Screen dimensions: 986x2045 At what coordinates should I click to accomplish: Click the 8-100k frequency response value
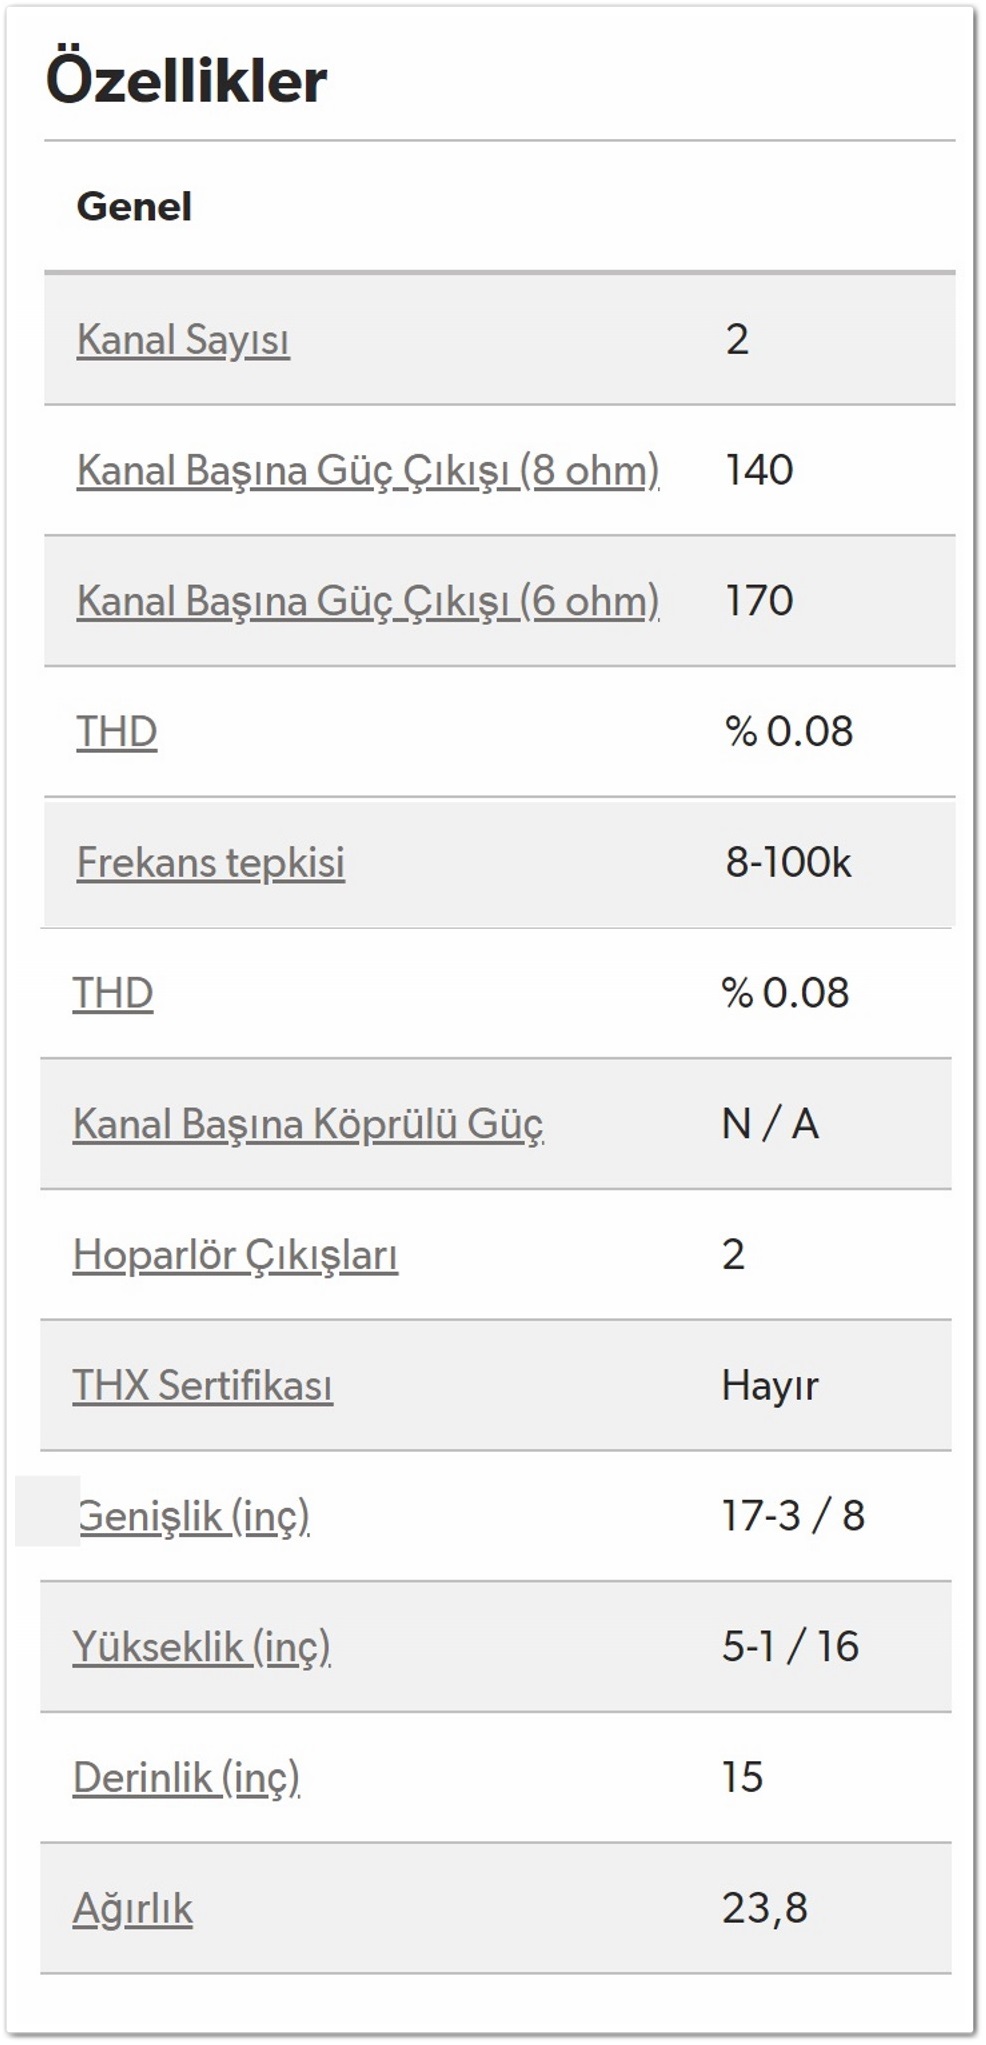[x=788, y=862]
